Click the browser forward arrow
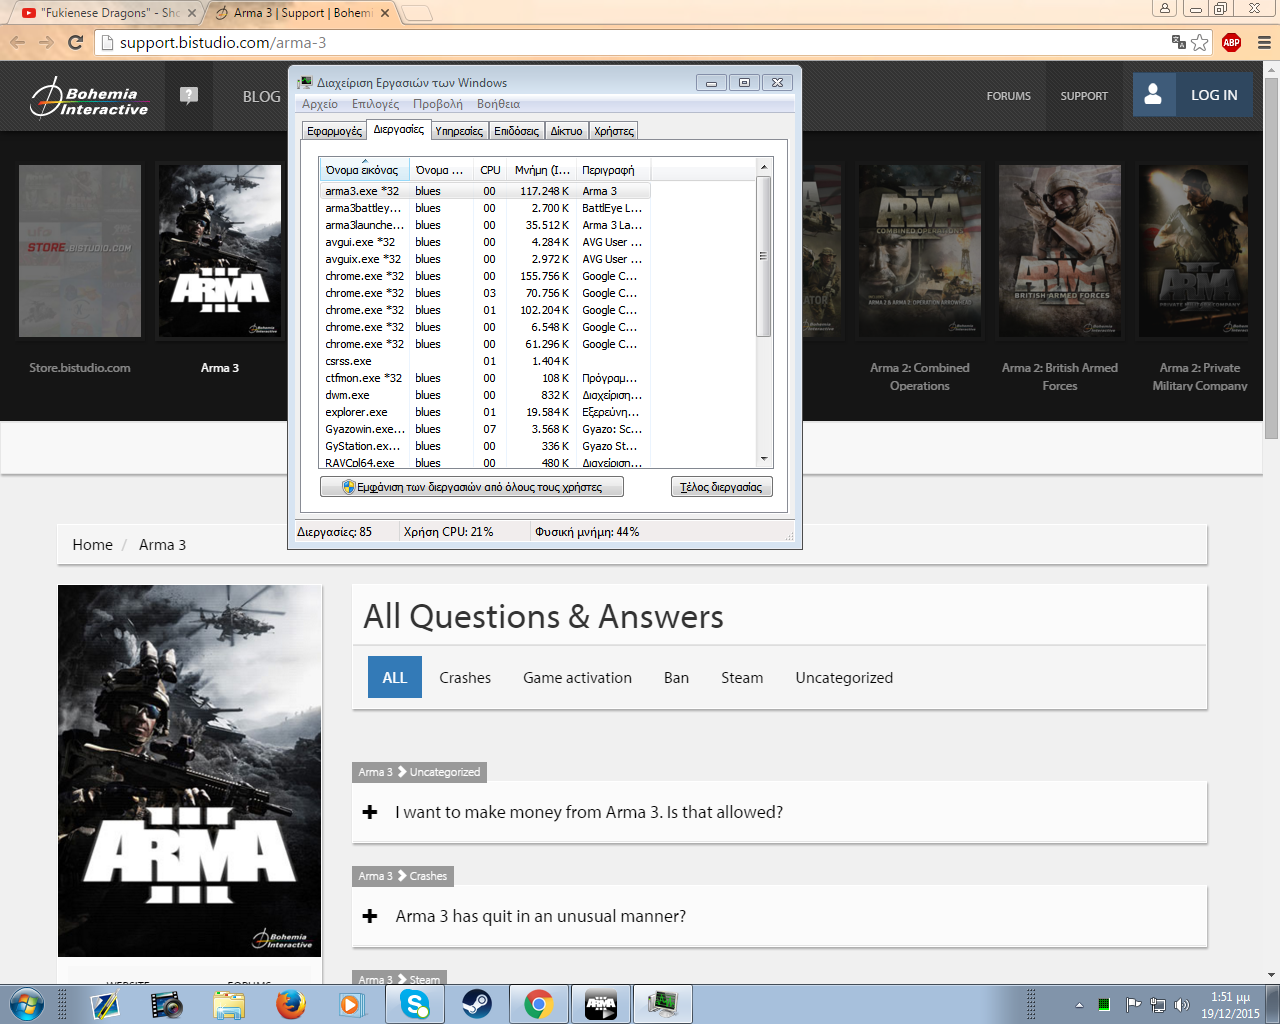This screenshot has width=1280, height=1024. click(46, 42)
